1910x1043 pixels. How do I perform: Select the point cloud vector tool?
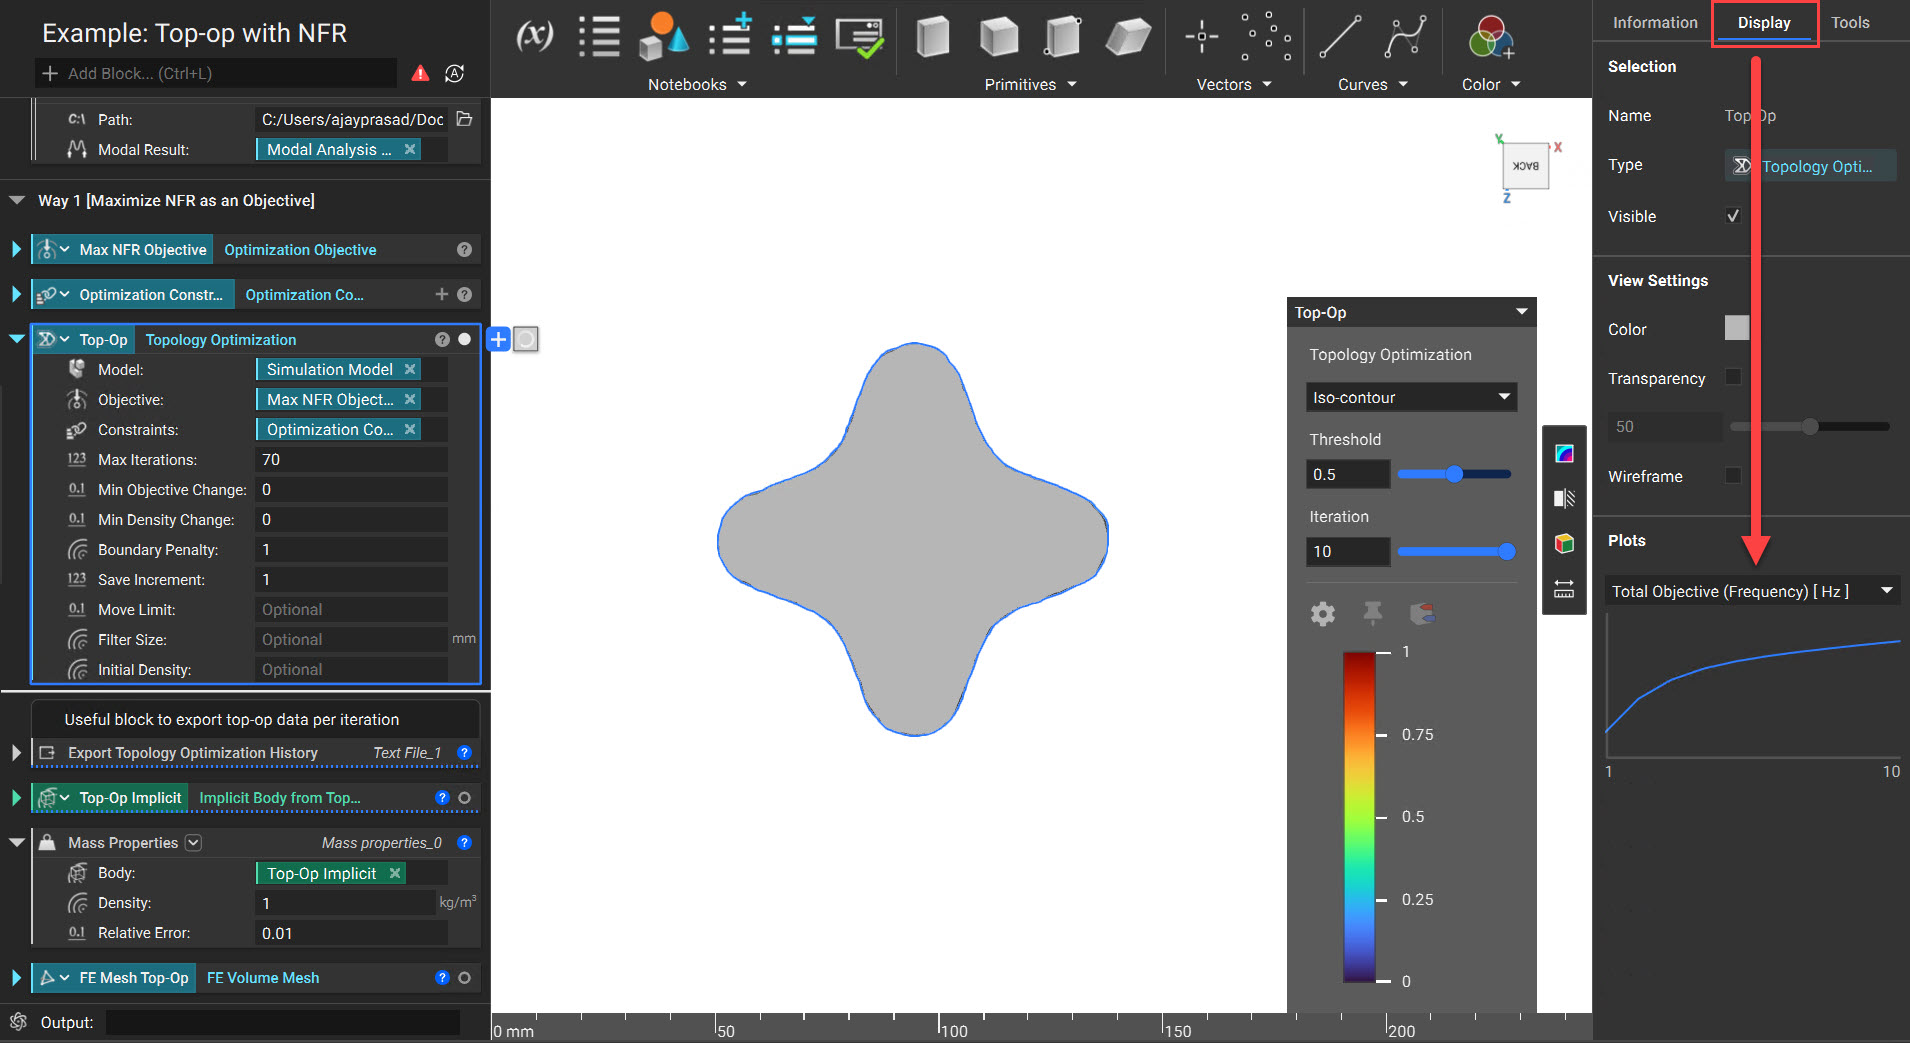[x=1266, y=37]
